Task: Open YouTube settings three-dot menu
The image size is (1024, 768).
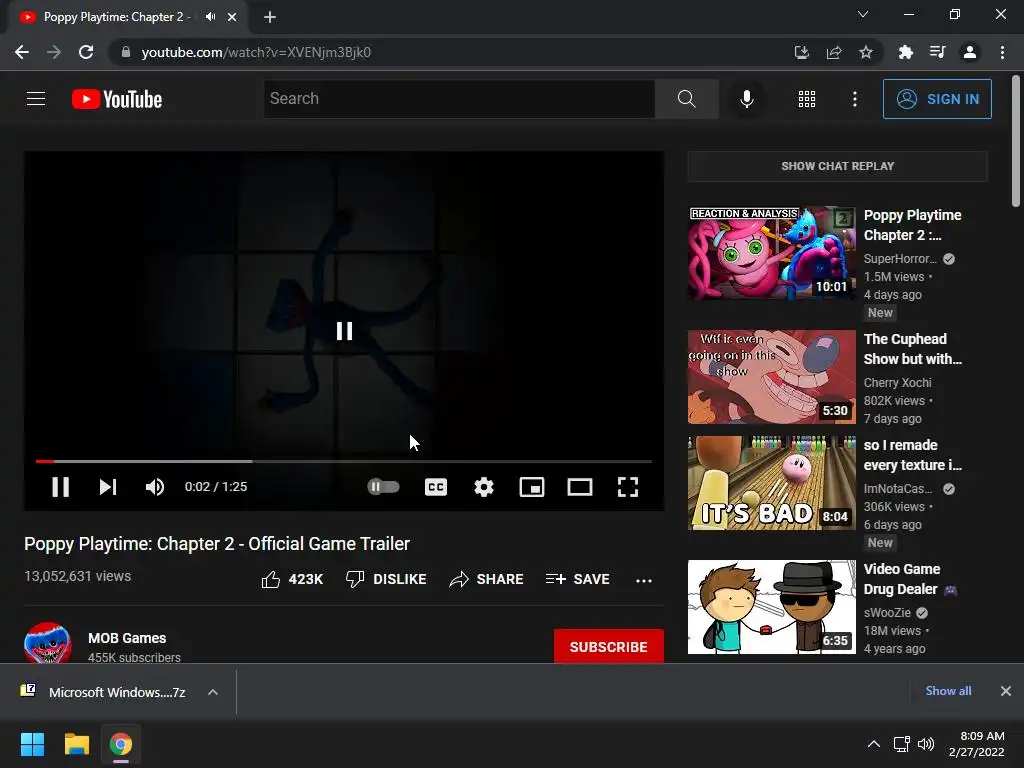Action: [x=854, y=99]
